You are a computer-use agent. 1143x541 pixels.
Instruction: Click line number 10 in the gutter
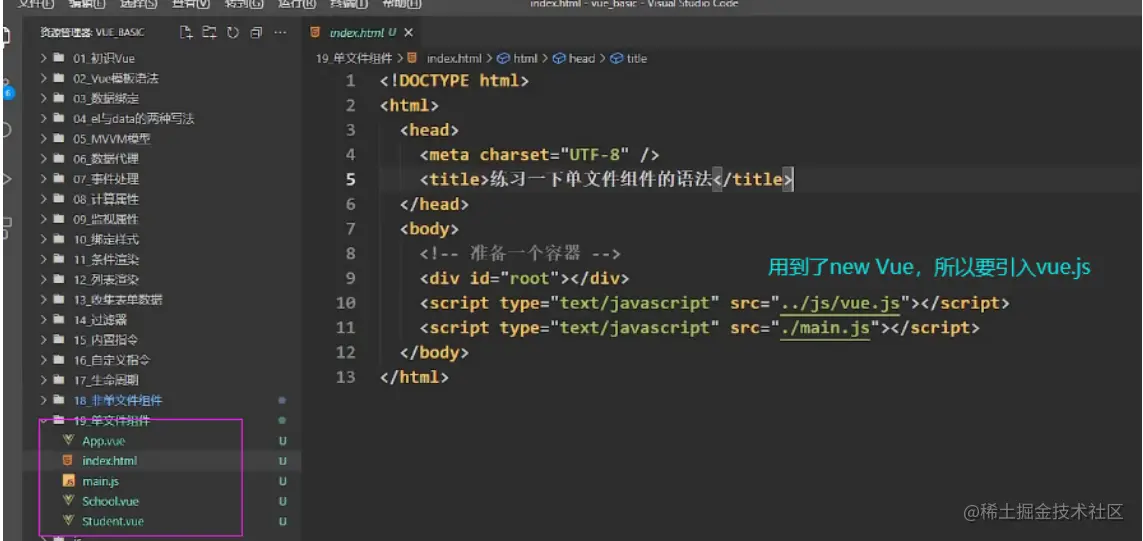[346, 303]
